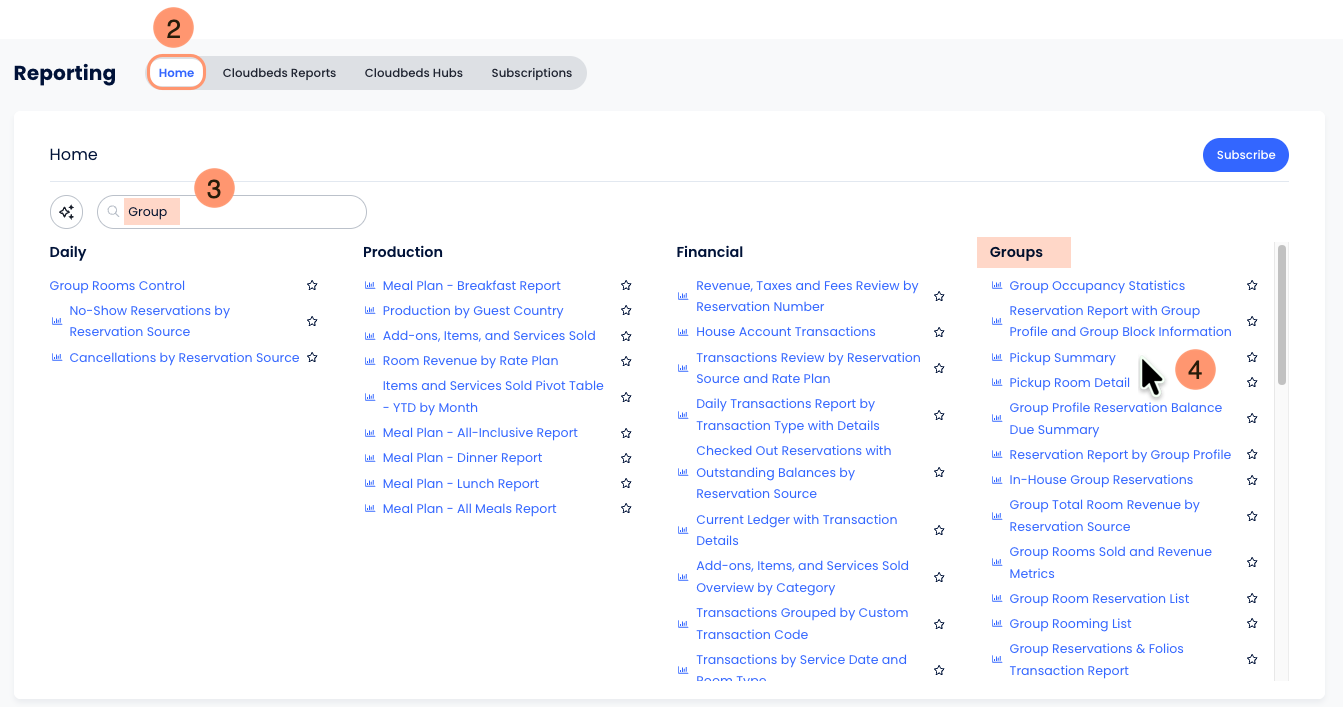Star Meal Plan - All-Inclusive Report
The width and height of the screenshot is (1343, 707).
626,433
